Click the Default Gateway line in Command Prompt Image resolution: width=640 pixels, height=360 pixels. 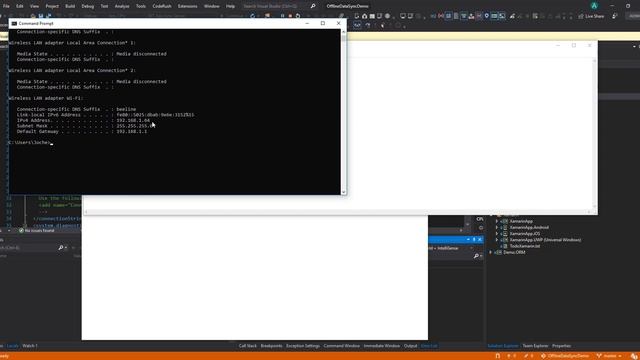[x=82, y=131]
